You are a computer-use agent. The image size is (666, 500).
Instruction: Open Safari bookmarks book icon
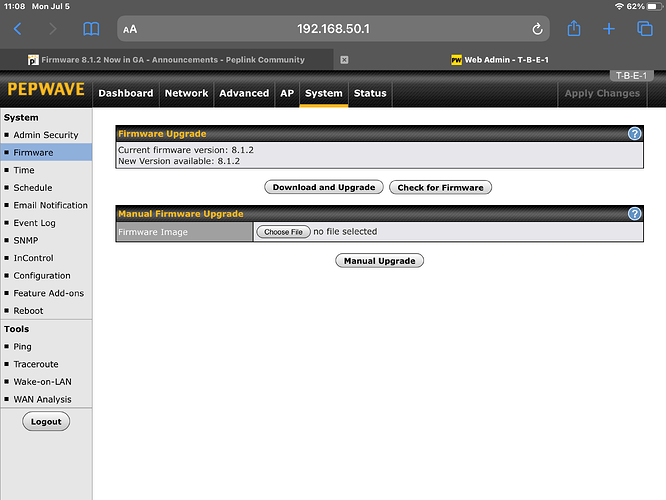tap(91, 29)
